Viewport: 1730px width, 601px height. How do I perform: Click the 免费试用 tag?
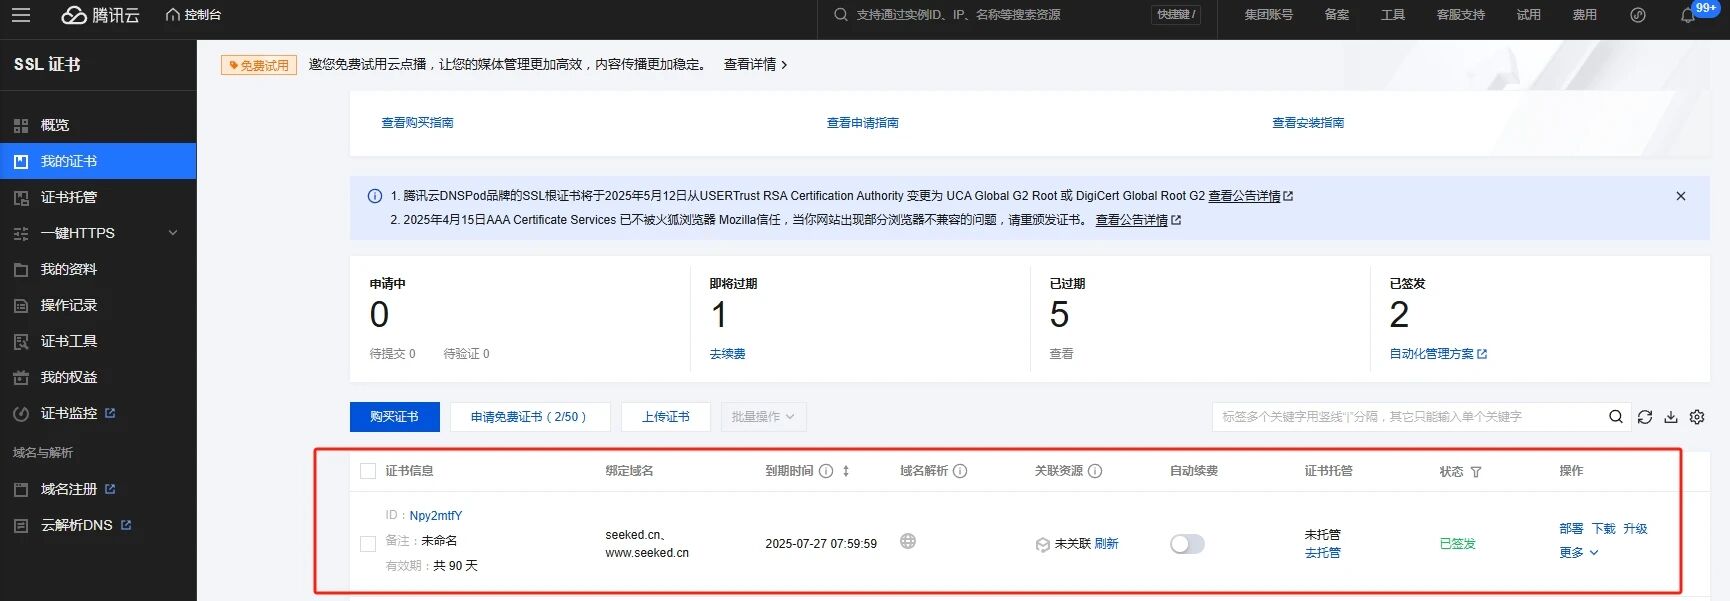click(x=259, y=65)
